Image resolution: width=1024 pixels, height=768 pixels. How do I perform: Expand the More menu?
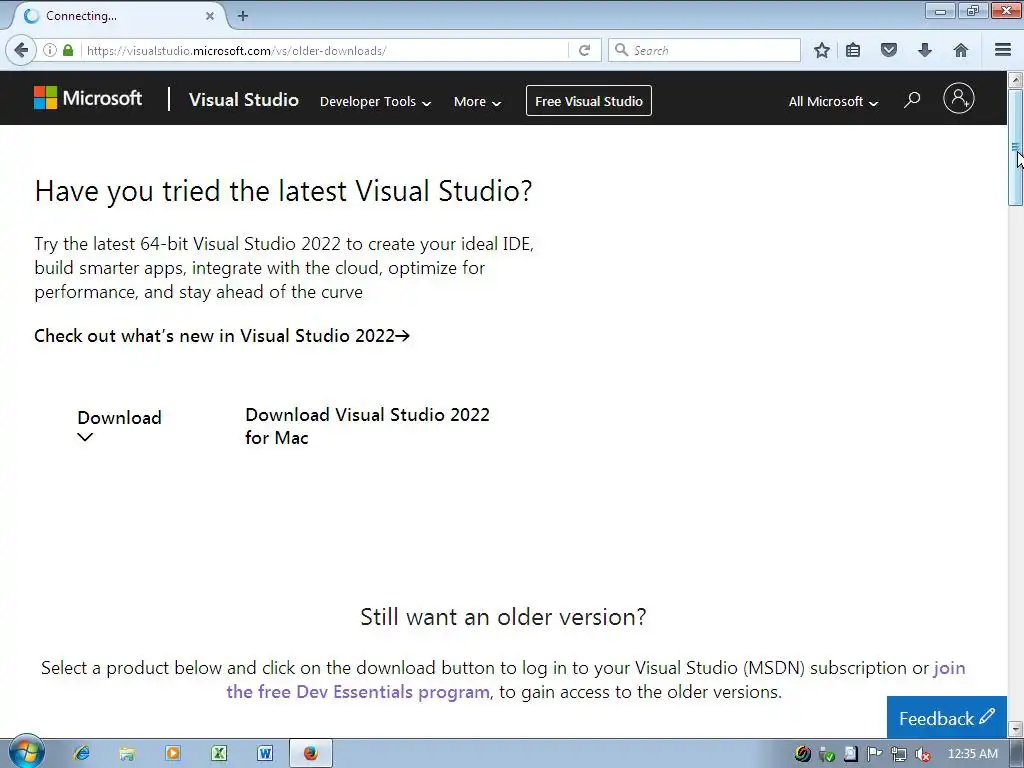point(477,101)
